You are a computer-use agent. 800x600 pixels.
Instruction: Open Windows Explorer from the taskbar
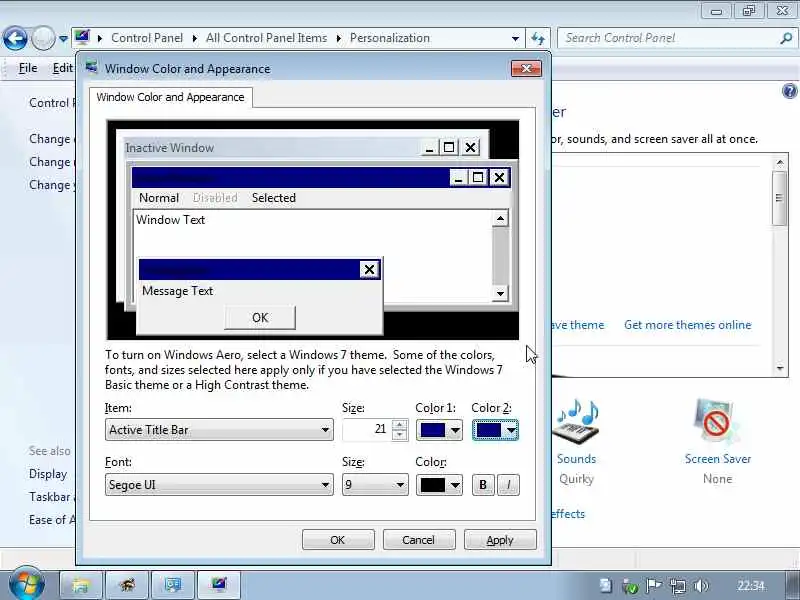tap(81, 585)
